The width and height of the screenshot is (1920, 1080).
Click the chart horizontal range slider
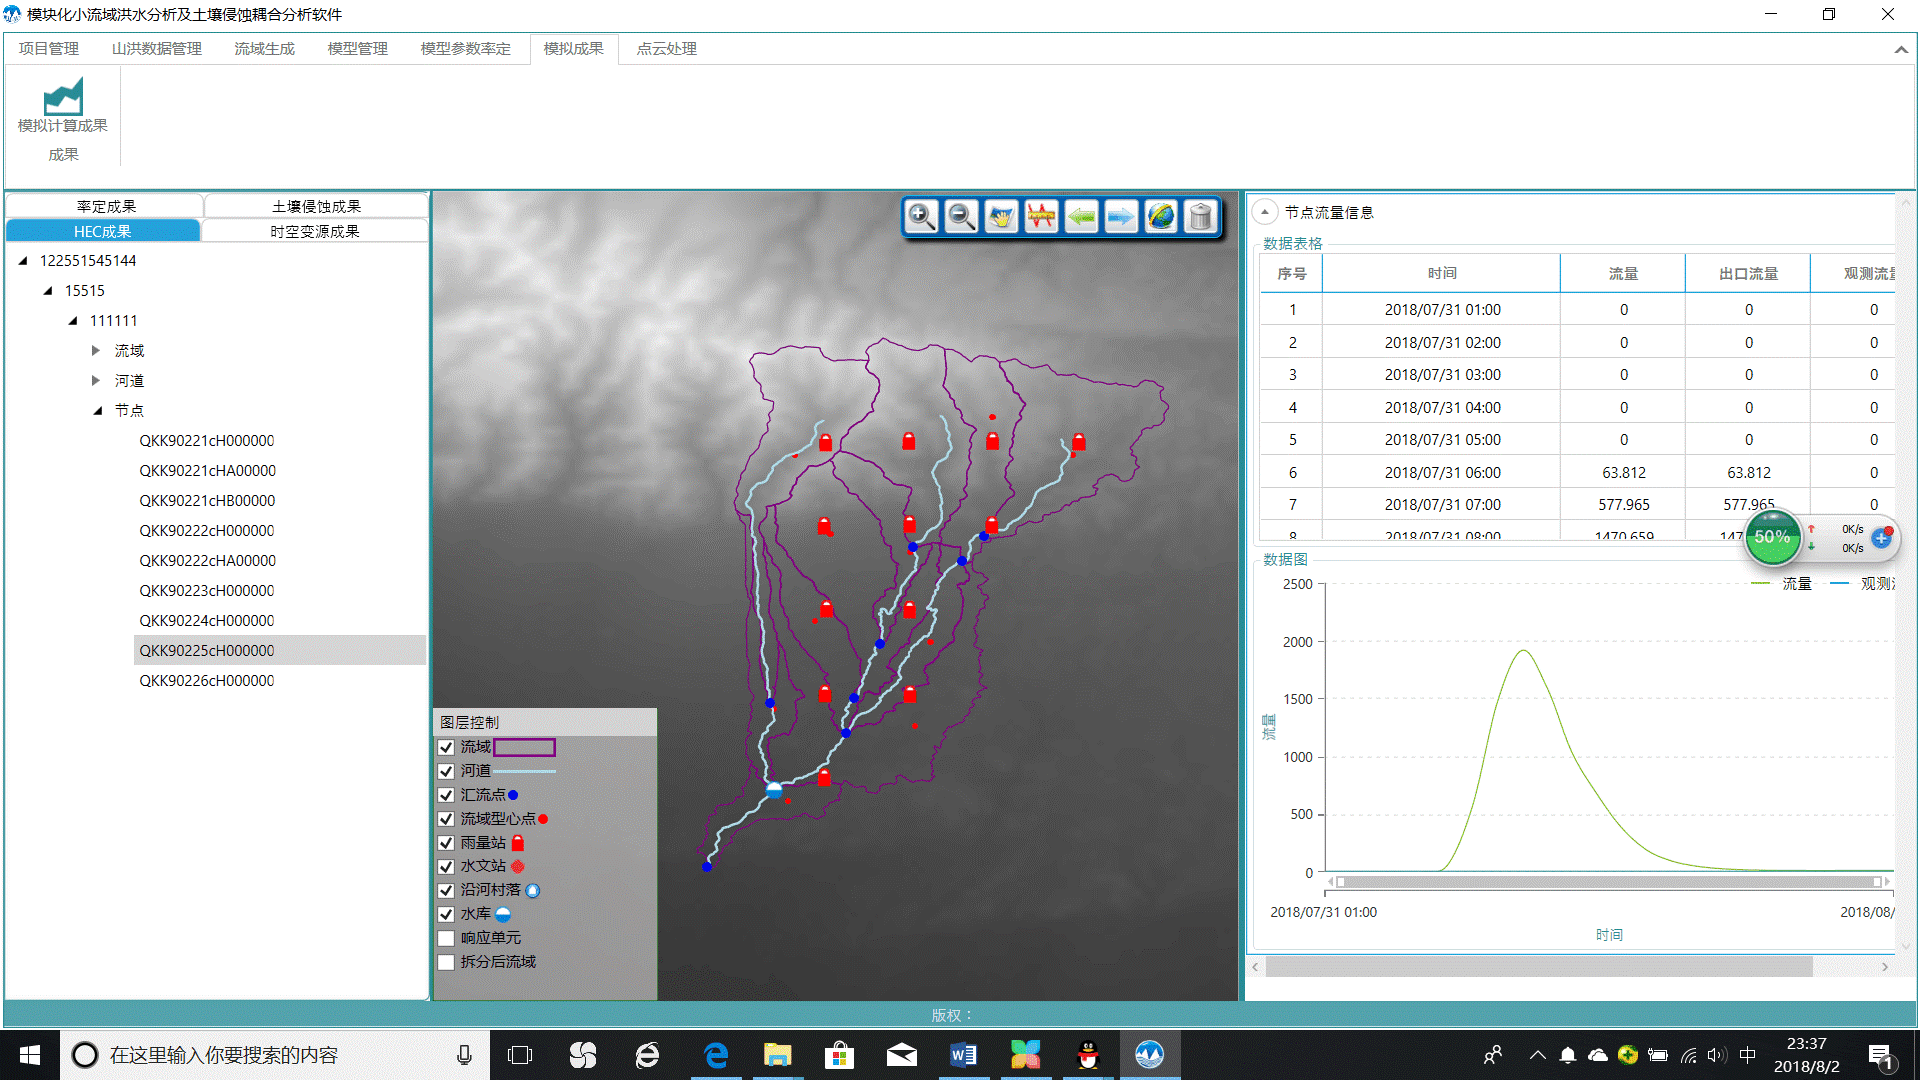click(1608, 882)
